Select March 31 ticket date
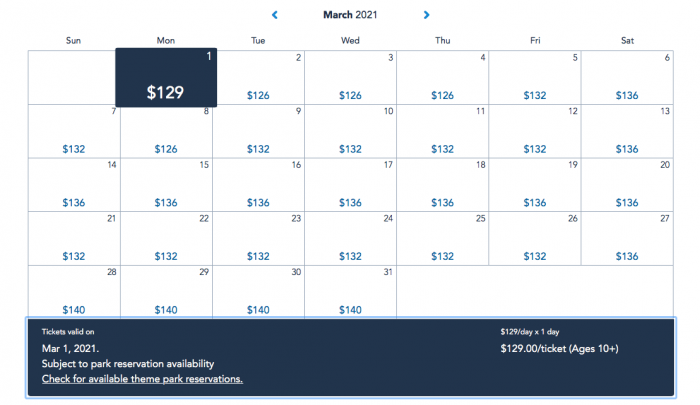Viewport: 700px width, 405px height. point(350,292)
